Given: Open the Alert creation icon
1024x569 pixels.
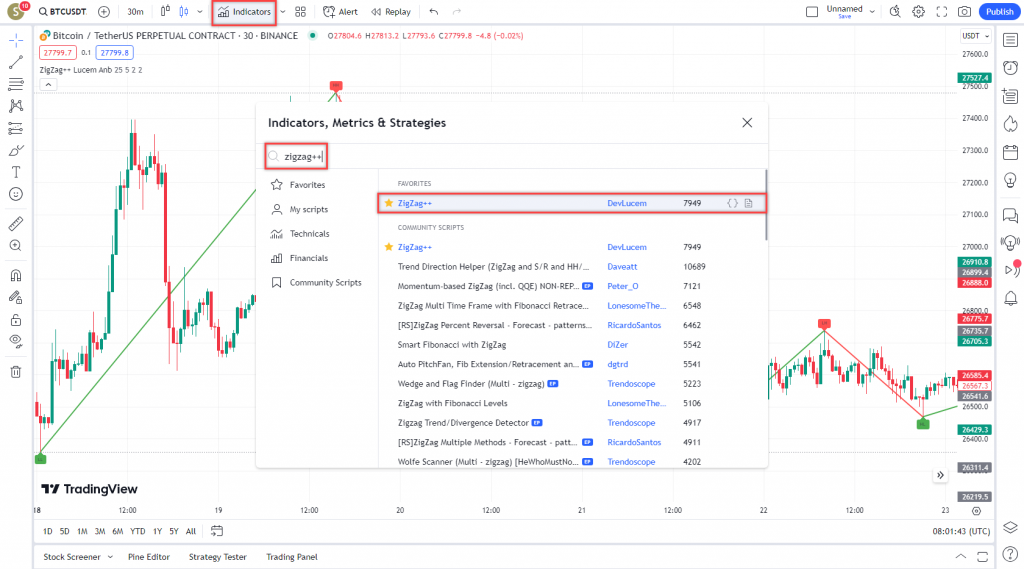Looking at the screenshot, I should [340, 12].
